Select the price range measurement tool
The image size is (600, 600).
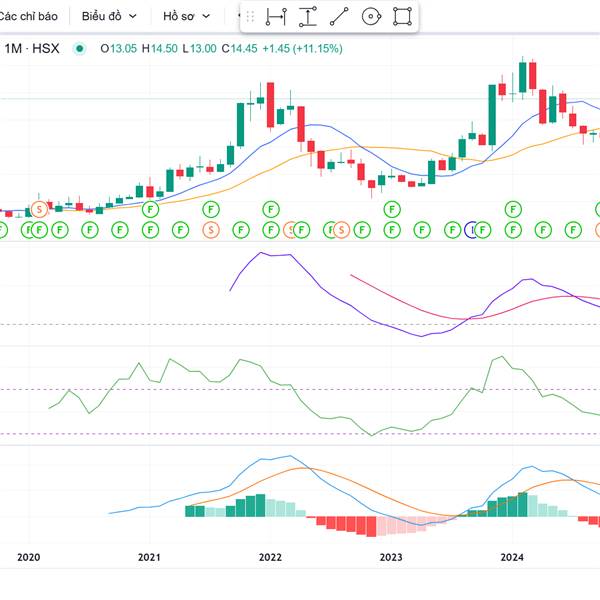tap(308, 17)
